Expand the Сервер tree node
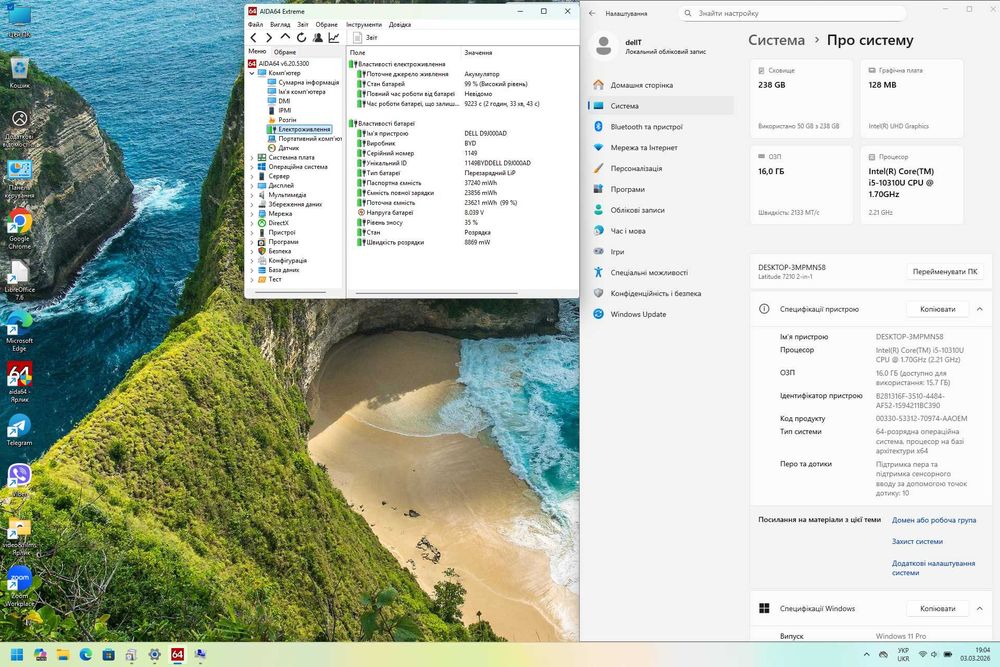This screenshot has width=1000, height=667. [252, 176]
